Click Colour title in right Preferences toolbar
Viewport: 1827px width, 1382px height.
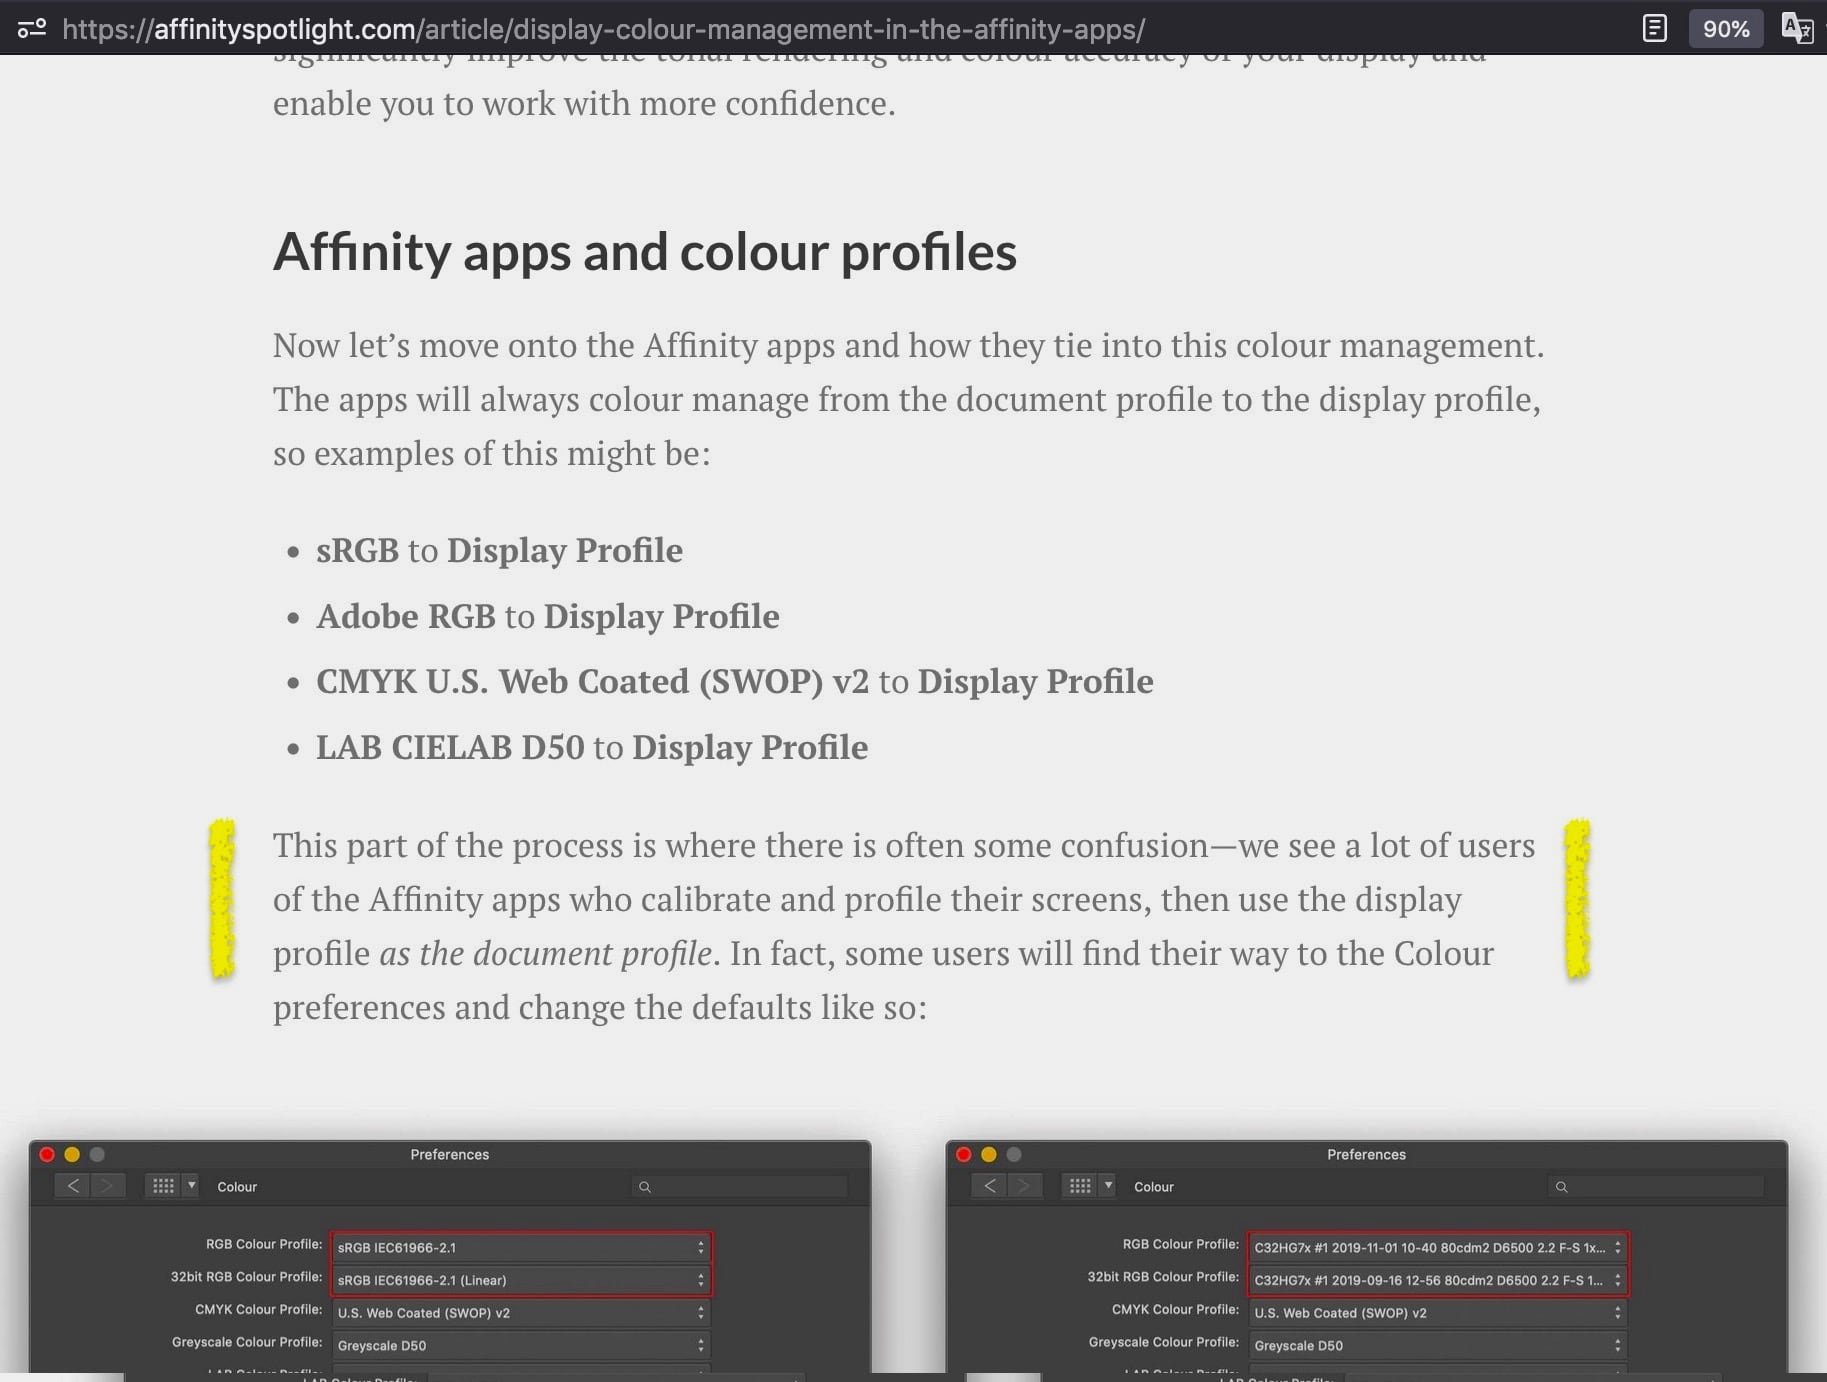tap(1154, 1187)
